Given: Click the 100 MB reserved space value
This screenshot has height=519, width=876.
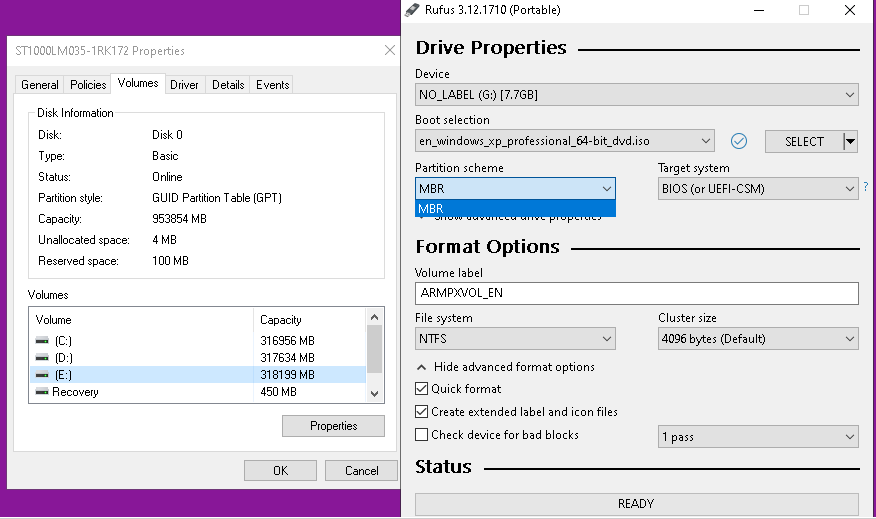Looking at the screenshot, I should pos(170,261).
